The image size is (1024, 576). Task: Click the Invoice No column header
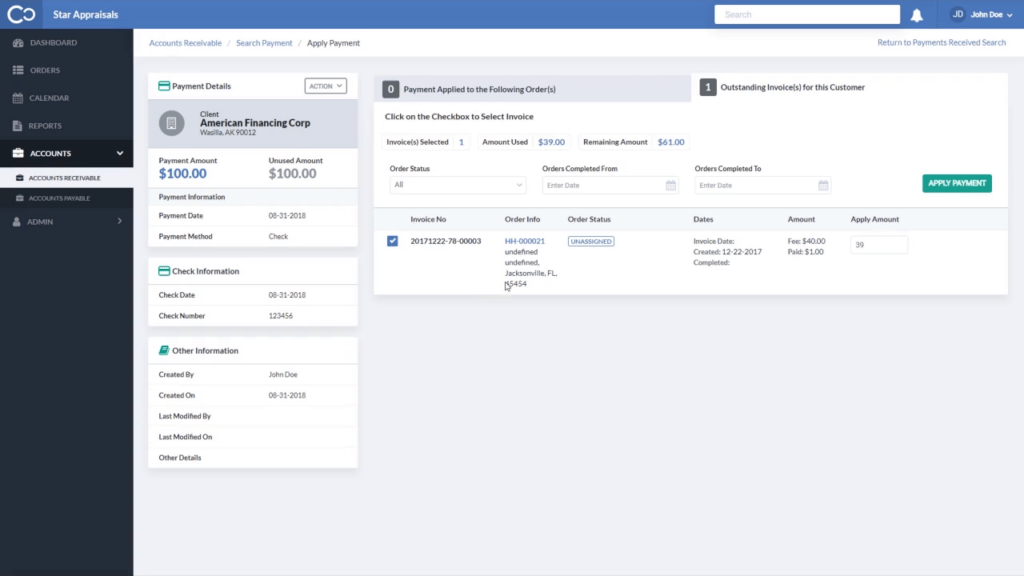coord(428,219)
